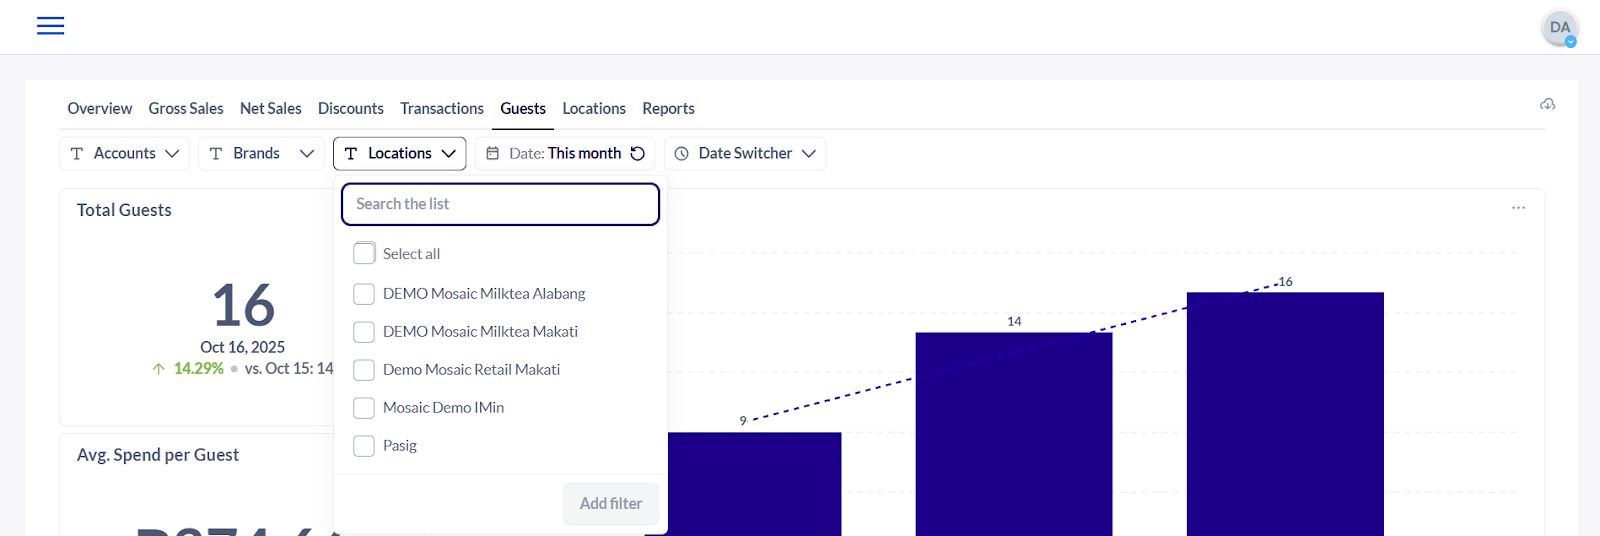The image size is (1600, 536).
Task: Open the chart's three-dot options menu
Action: point(1518,208)
